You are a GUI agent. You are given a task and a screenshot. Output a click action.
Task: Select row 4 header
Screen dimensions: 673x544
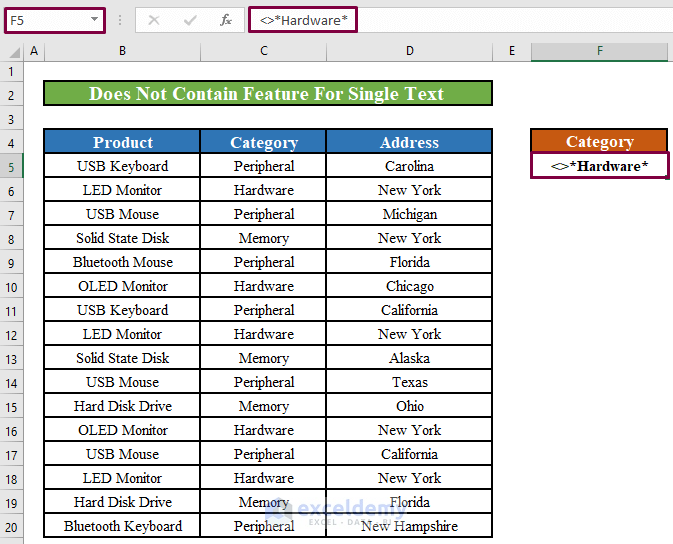[x=11, y=143]
